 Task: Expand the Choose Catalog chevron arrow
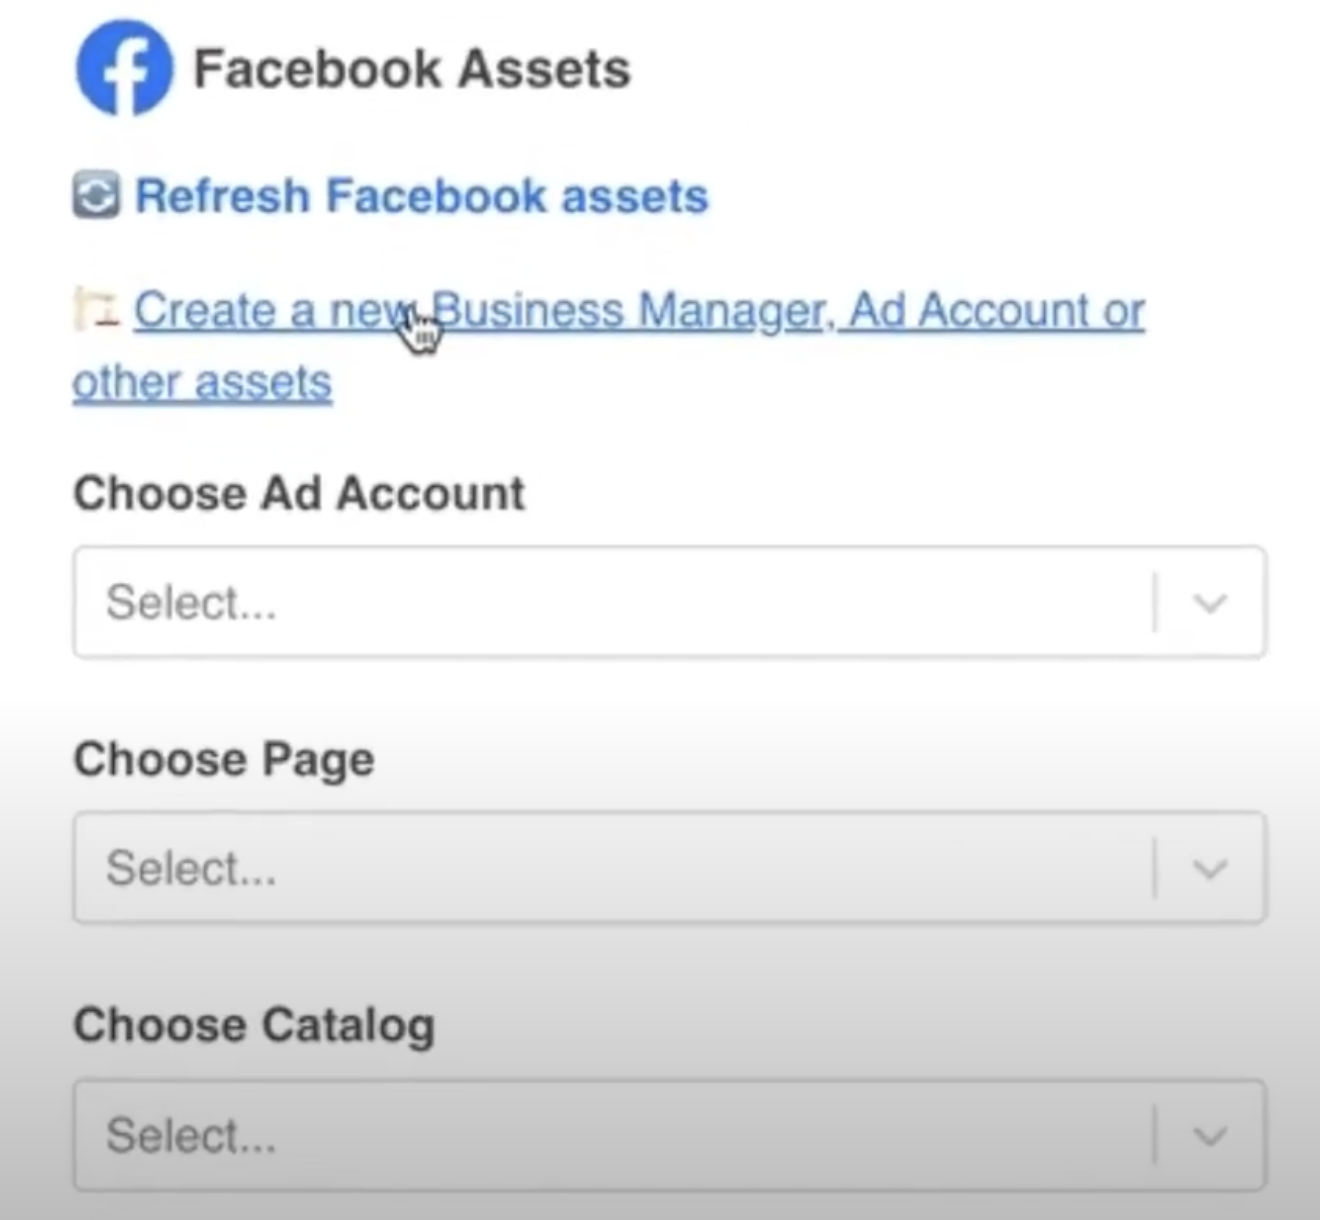(1210, 1136)
